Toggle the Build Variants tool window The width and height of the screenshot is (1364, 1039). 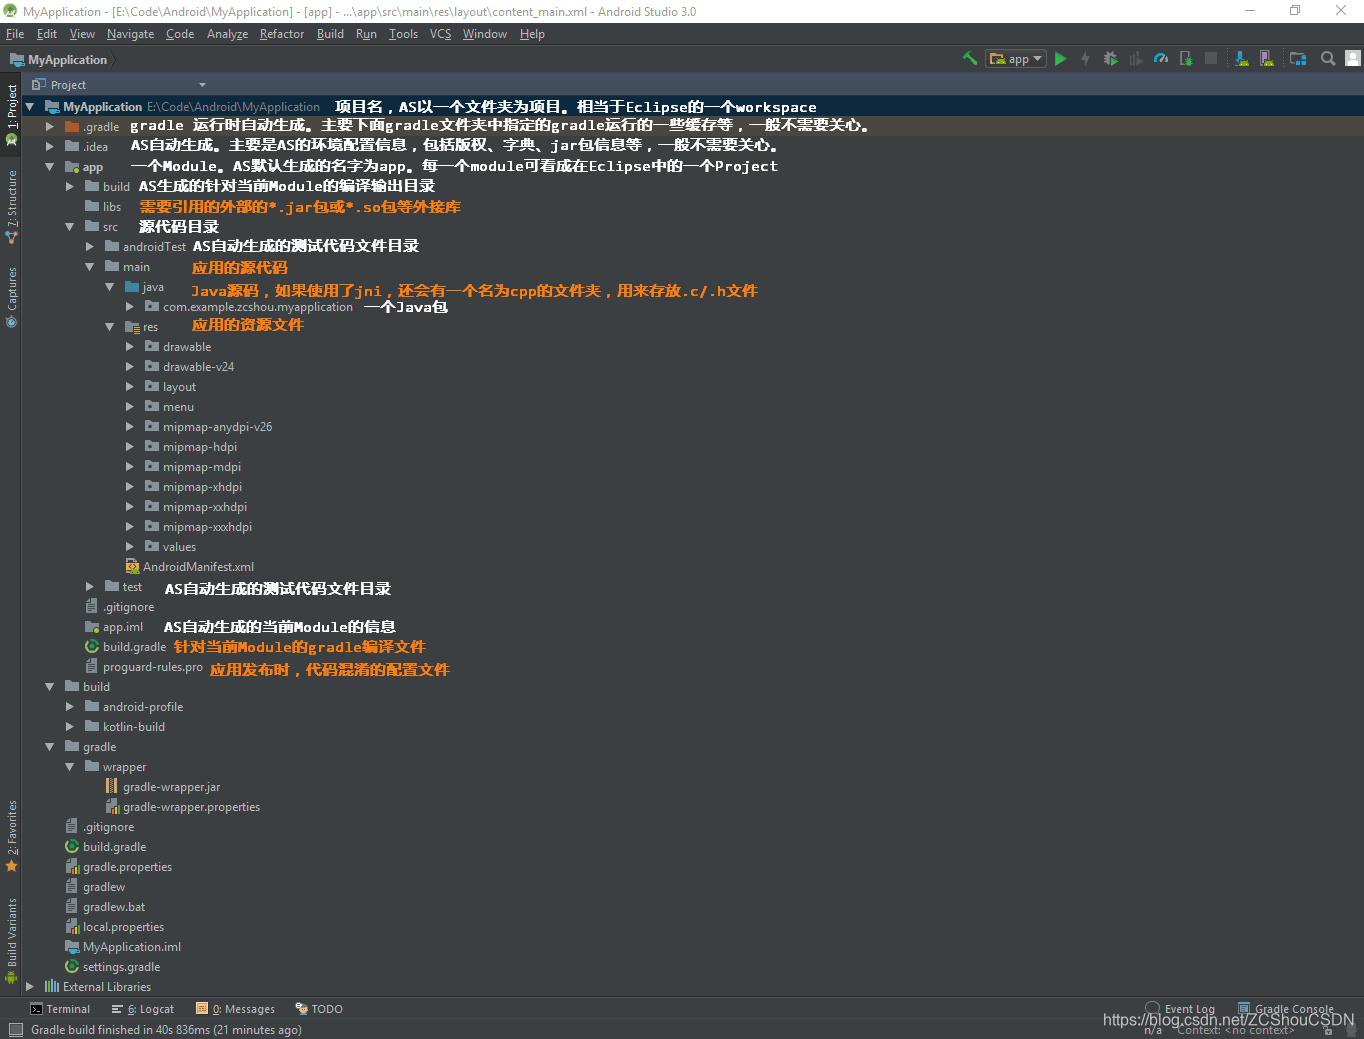pyautogui.click(x=11, y=942)
